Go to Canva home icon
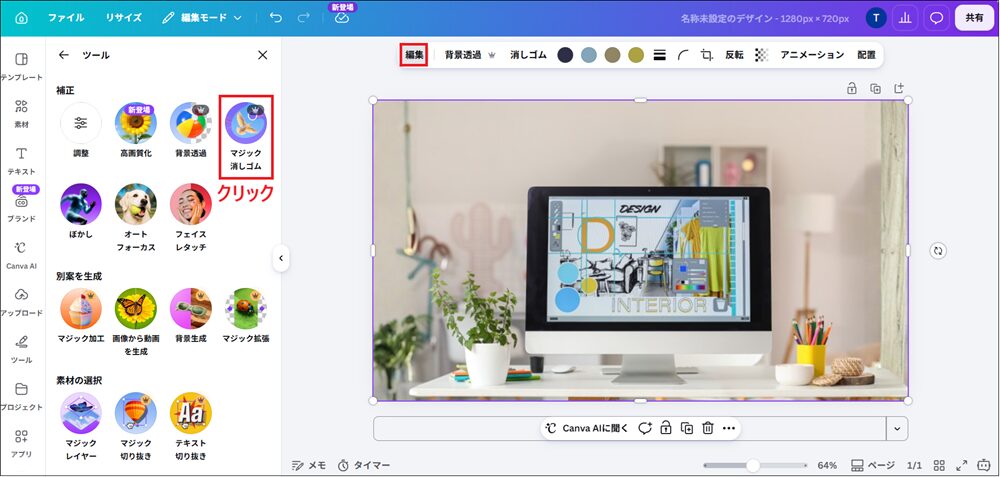Viewport: 1000px width, 477px height. [x=21, y=18]
